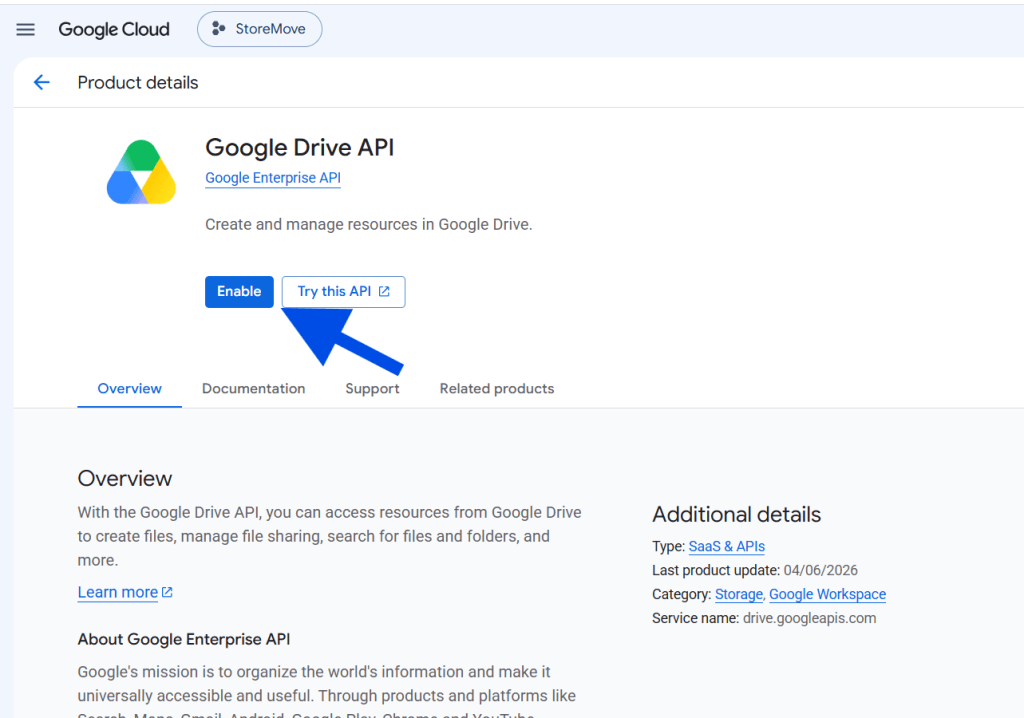Open the StoreMove project selector
Viewport: 1024px width, 718px height.
pos(259,29)
